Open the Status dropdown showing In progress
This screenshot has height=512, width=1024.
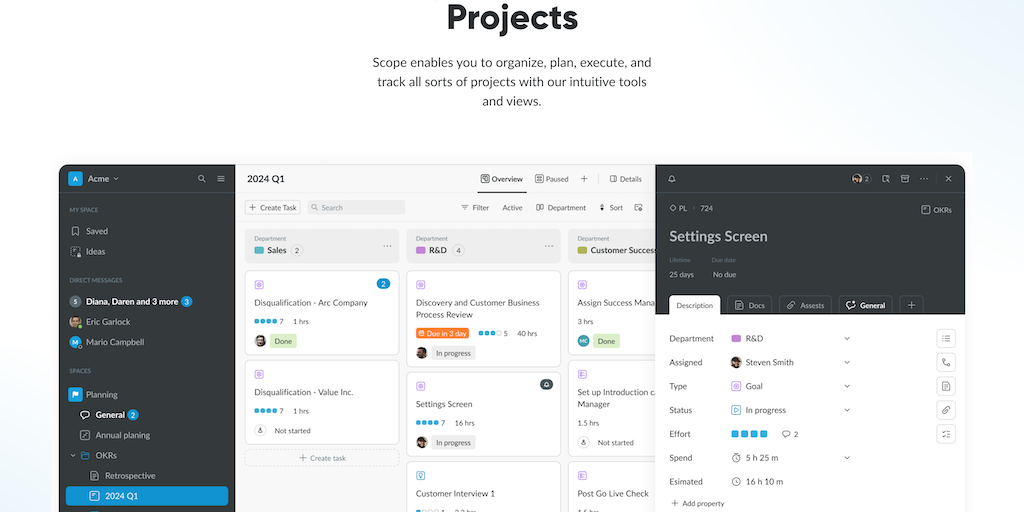point(847,410)
